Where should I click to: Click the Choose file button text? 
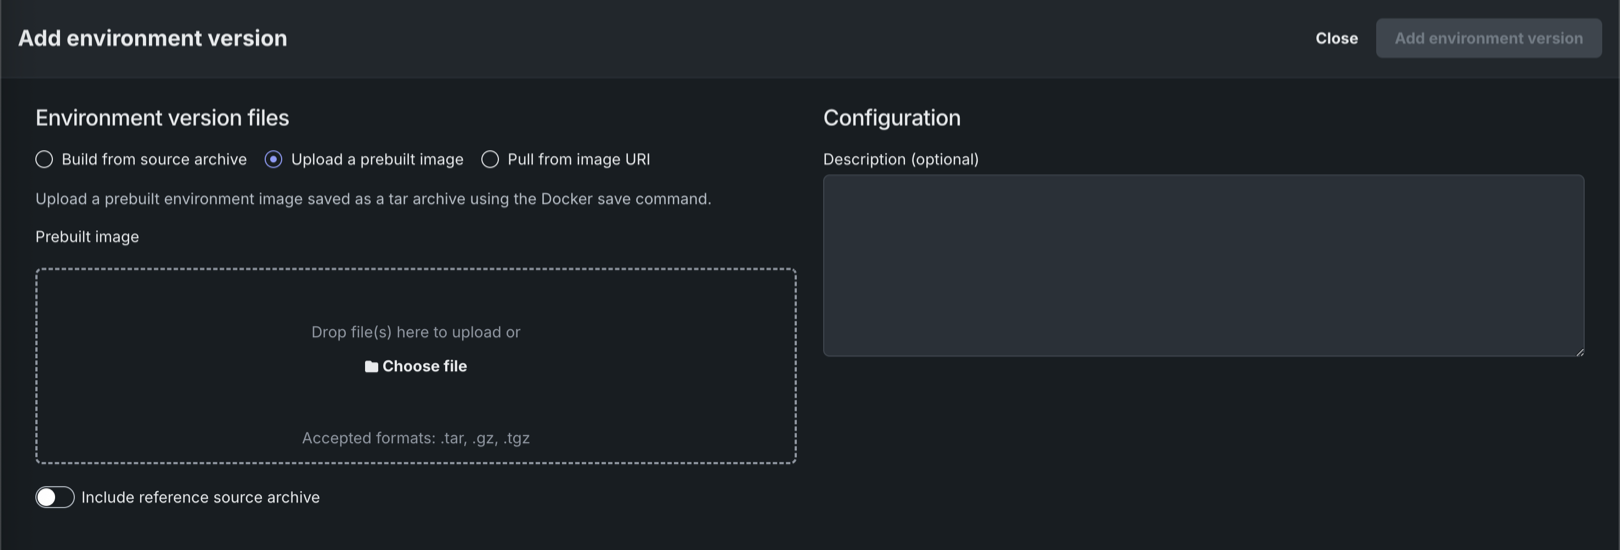(424, 366)
